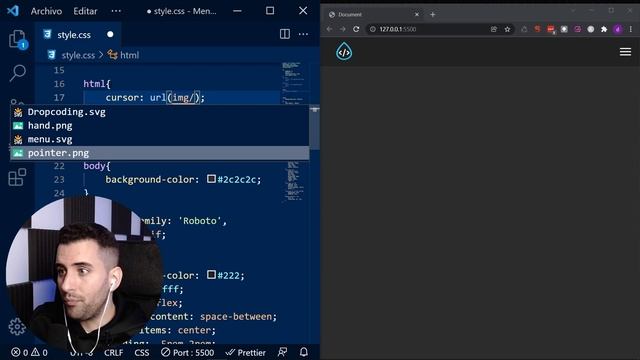Open the Archivo menu
Viewport: 640px width, 360px height.
(46, 11)
